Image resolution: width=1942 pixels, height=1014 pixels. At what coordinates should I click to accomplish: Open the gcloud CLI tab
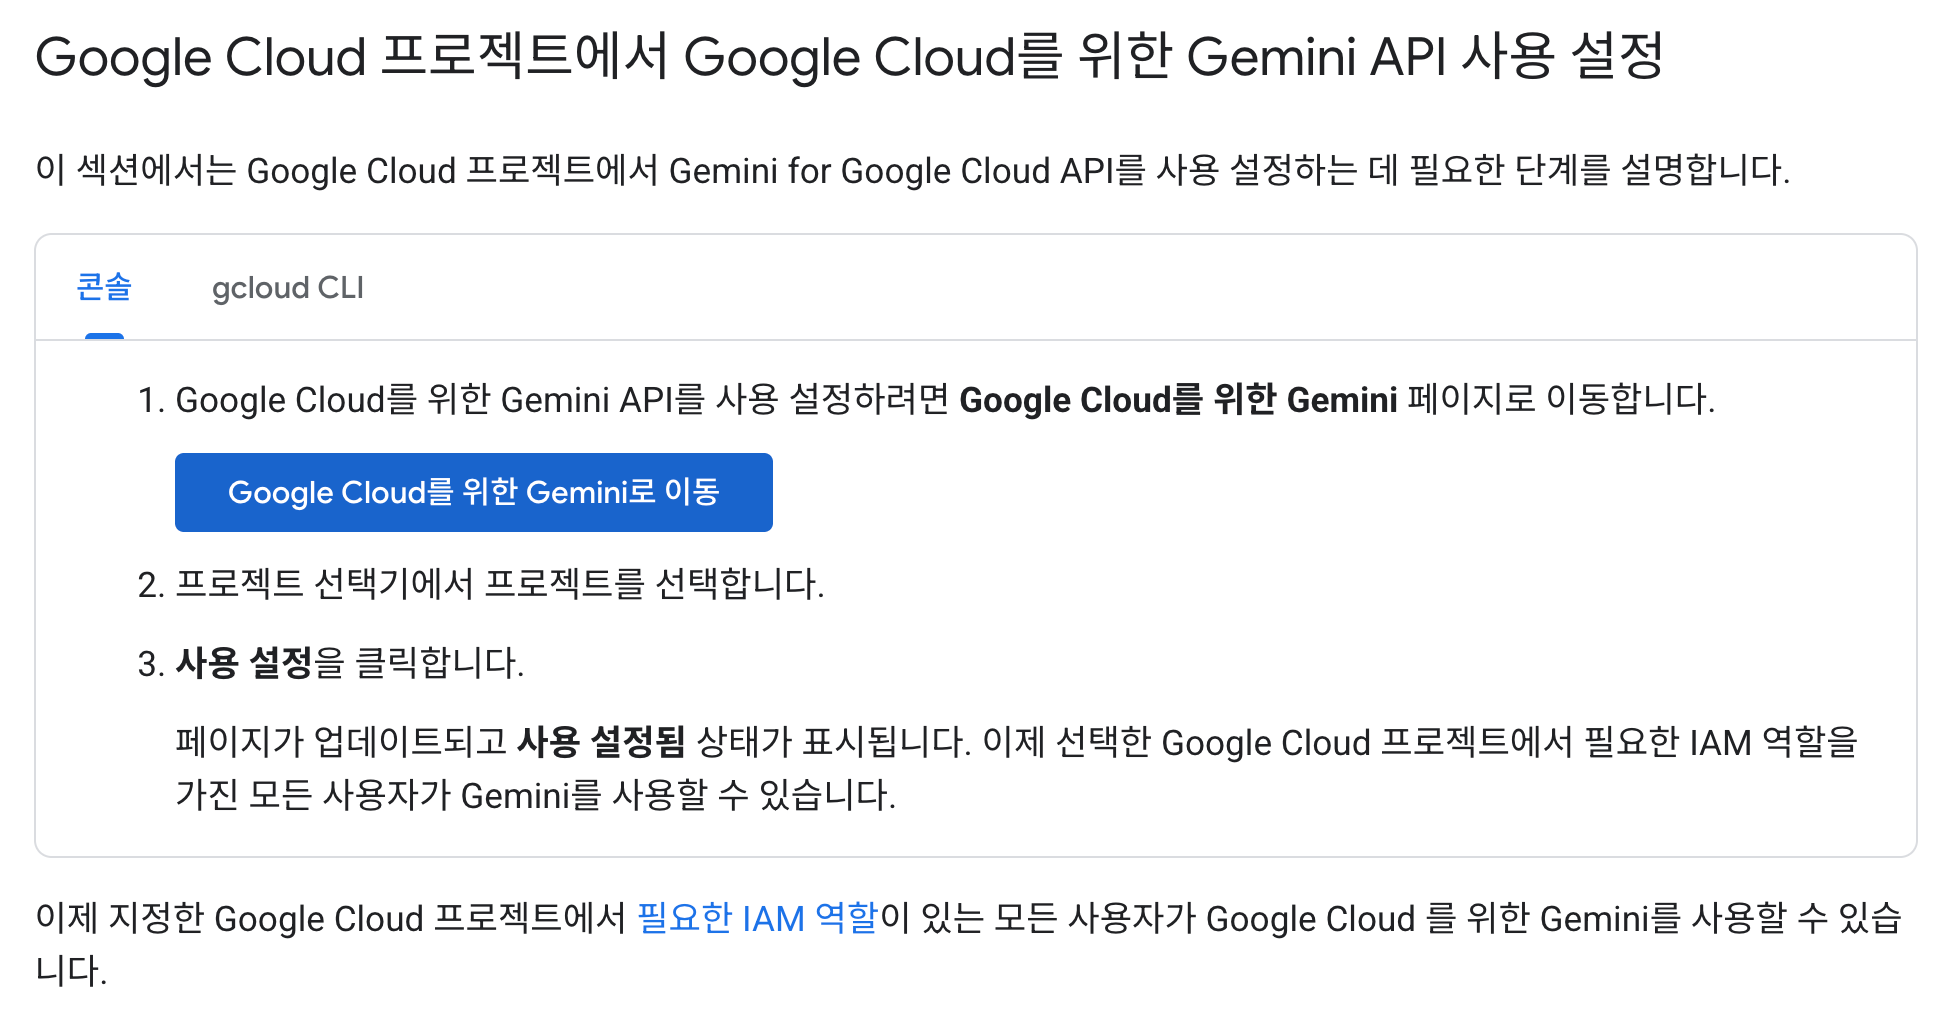288,288
